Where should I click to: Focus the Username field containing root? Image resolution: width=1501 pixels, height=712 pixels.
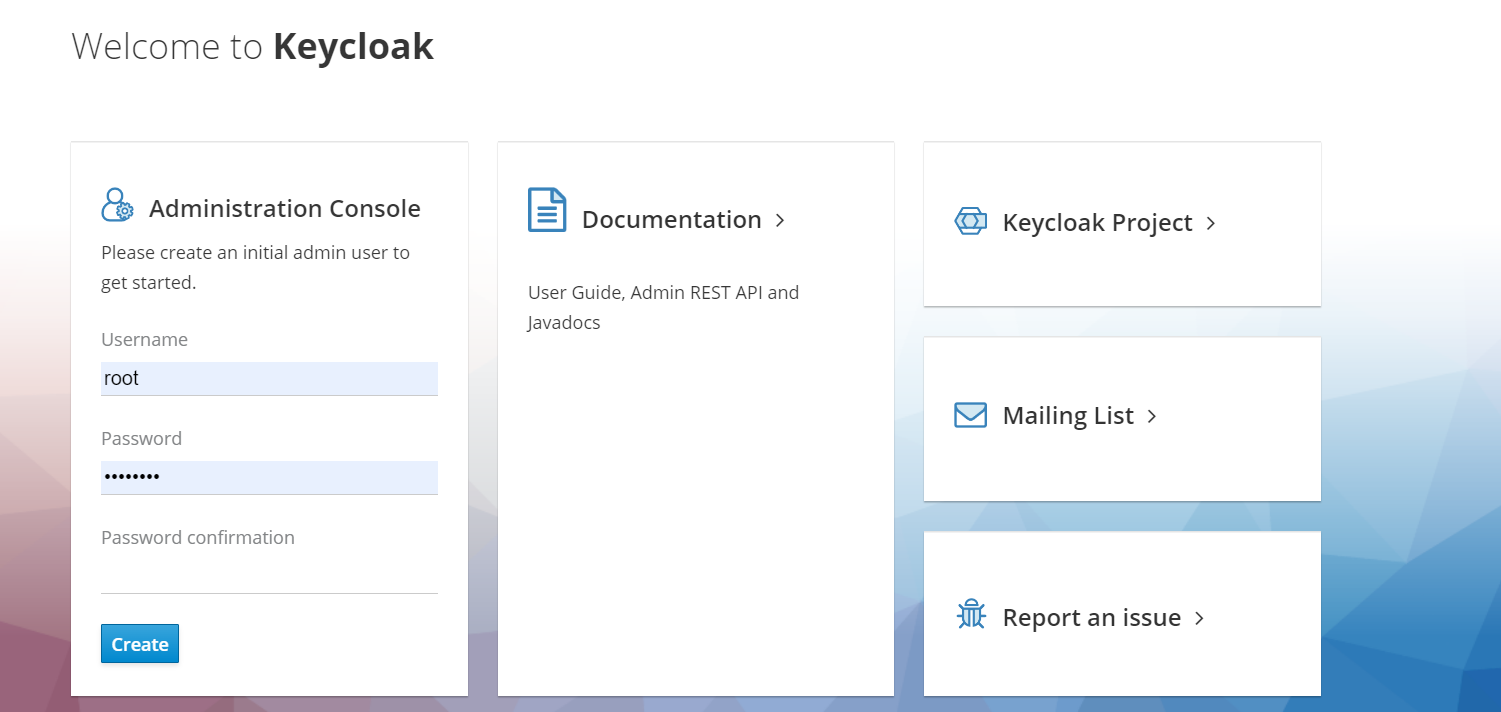click(x=269, y=379)
